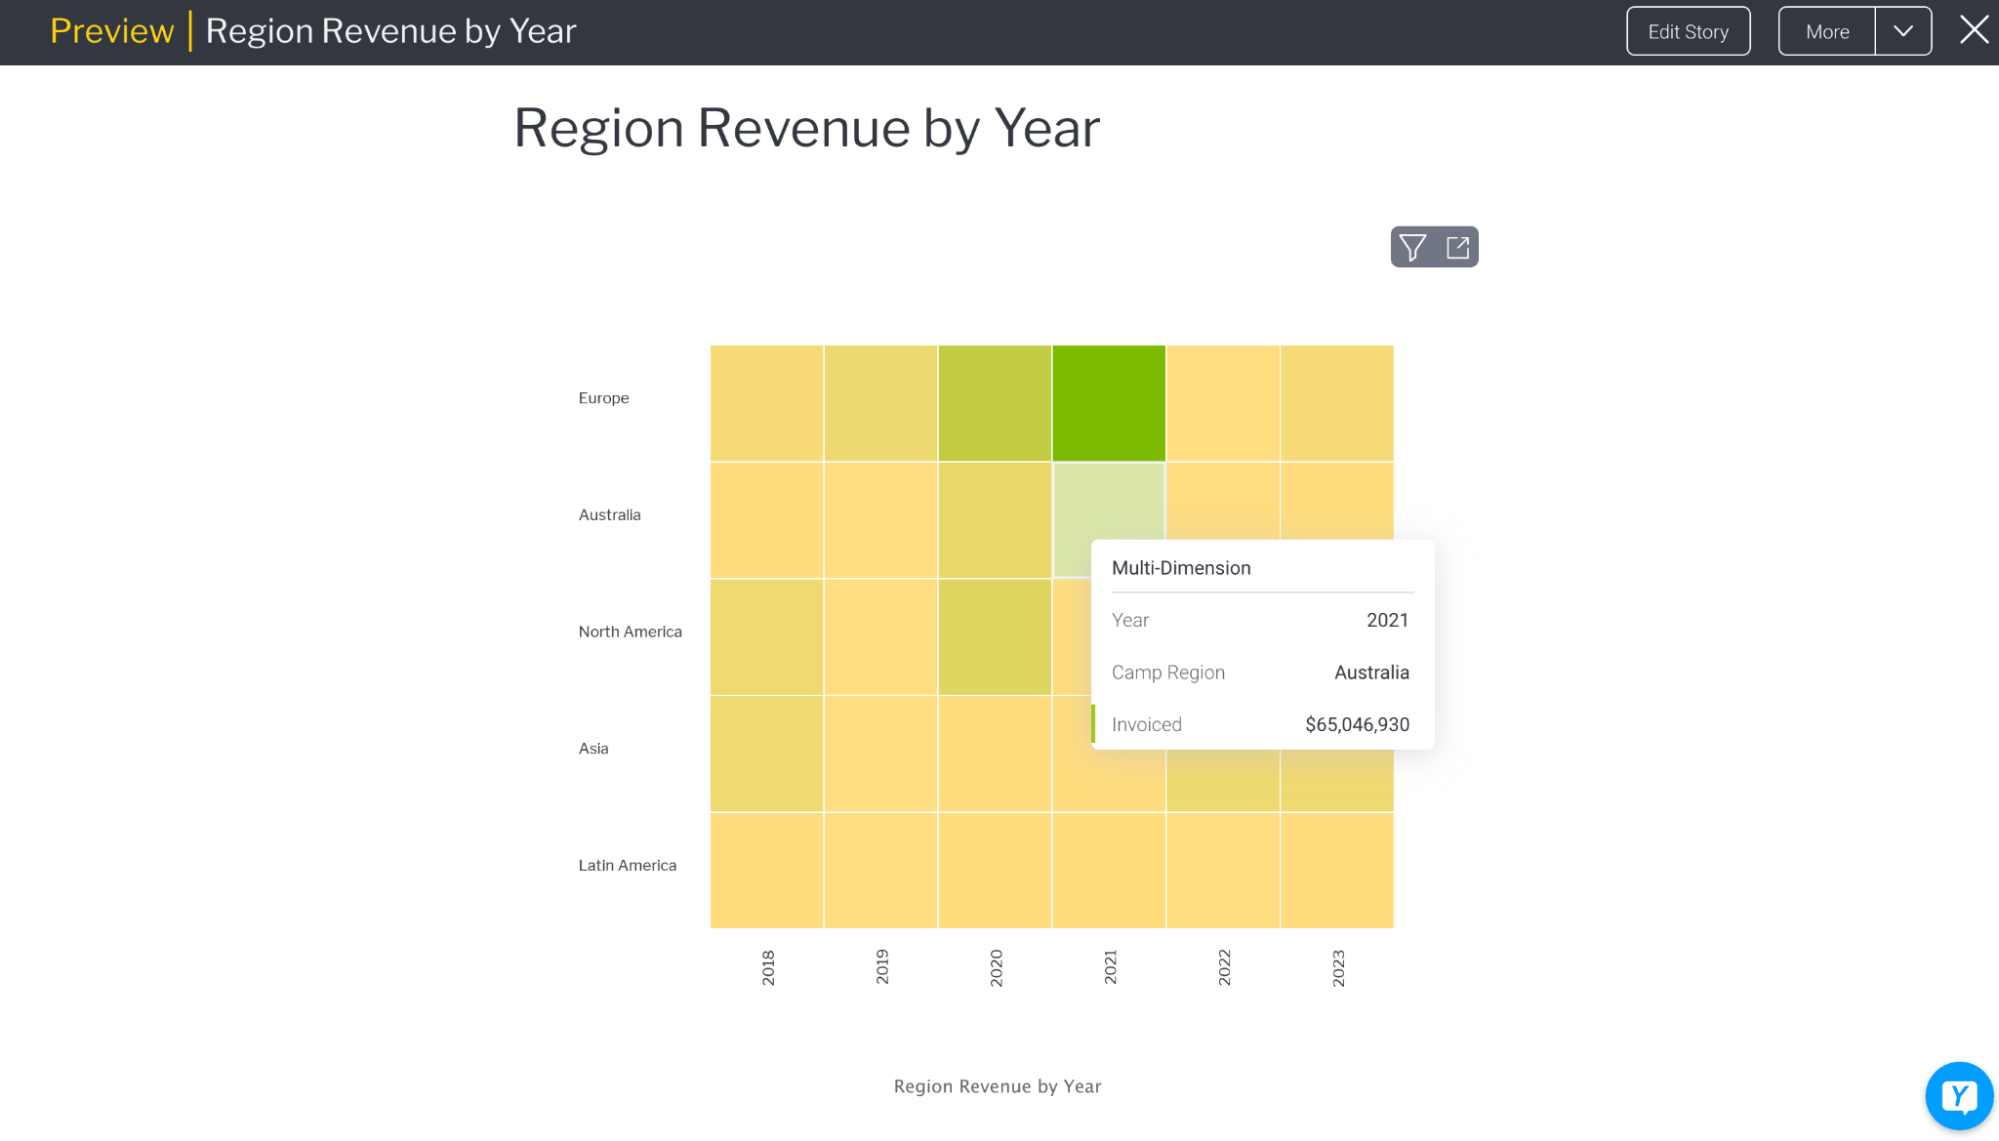Screen dimensions: 1999x1141
Task: Close the story preview with X
Action: [1974, 30]
